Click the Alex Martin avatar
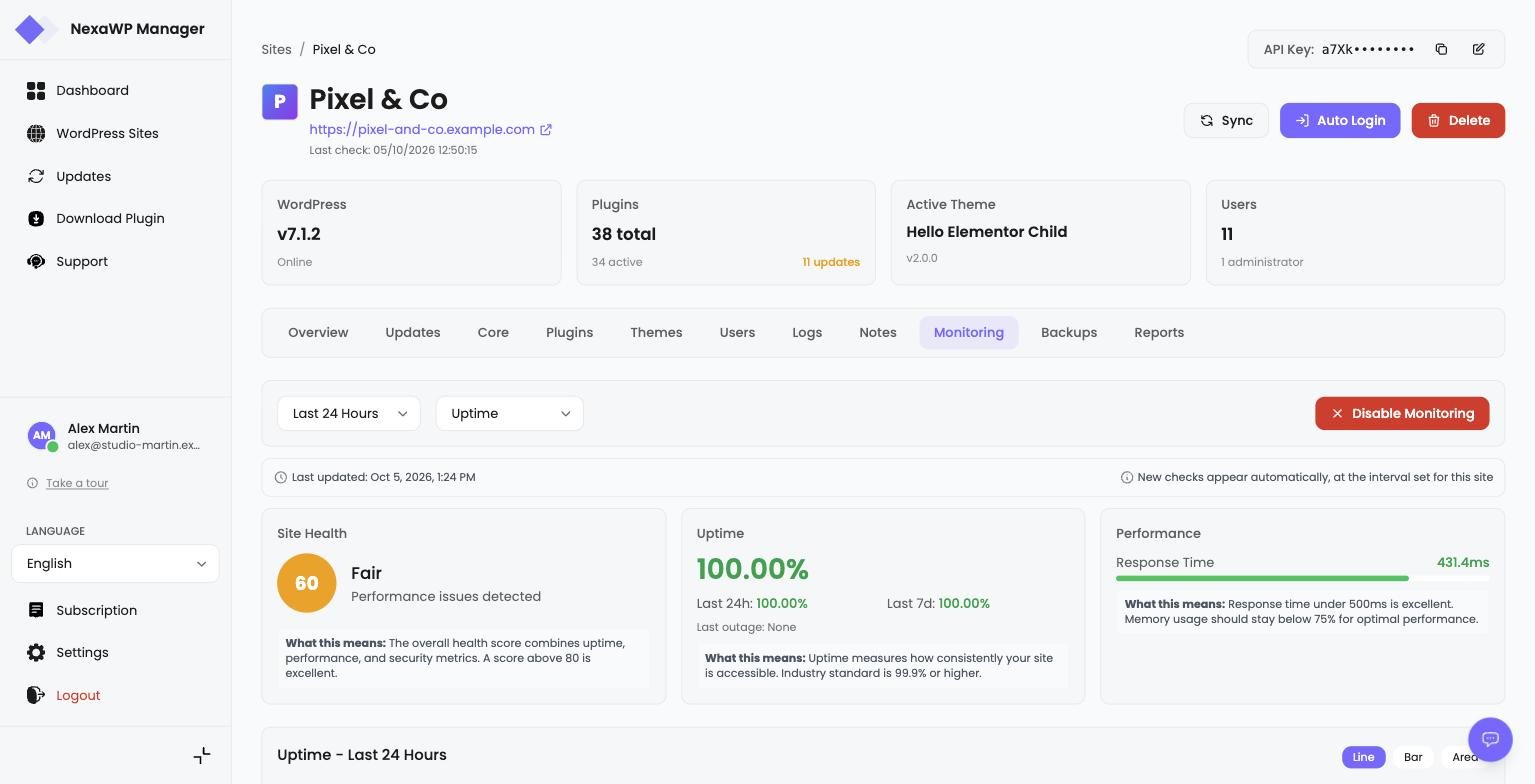 pos(42,436)
